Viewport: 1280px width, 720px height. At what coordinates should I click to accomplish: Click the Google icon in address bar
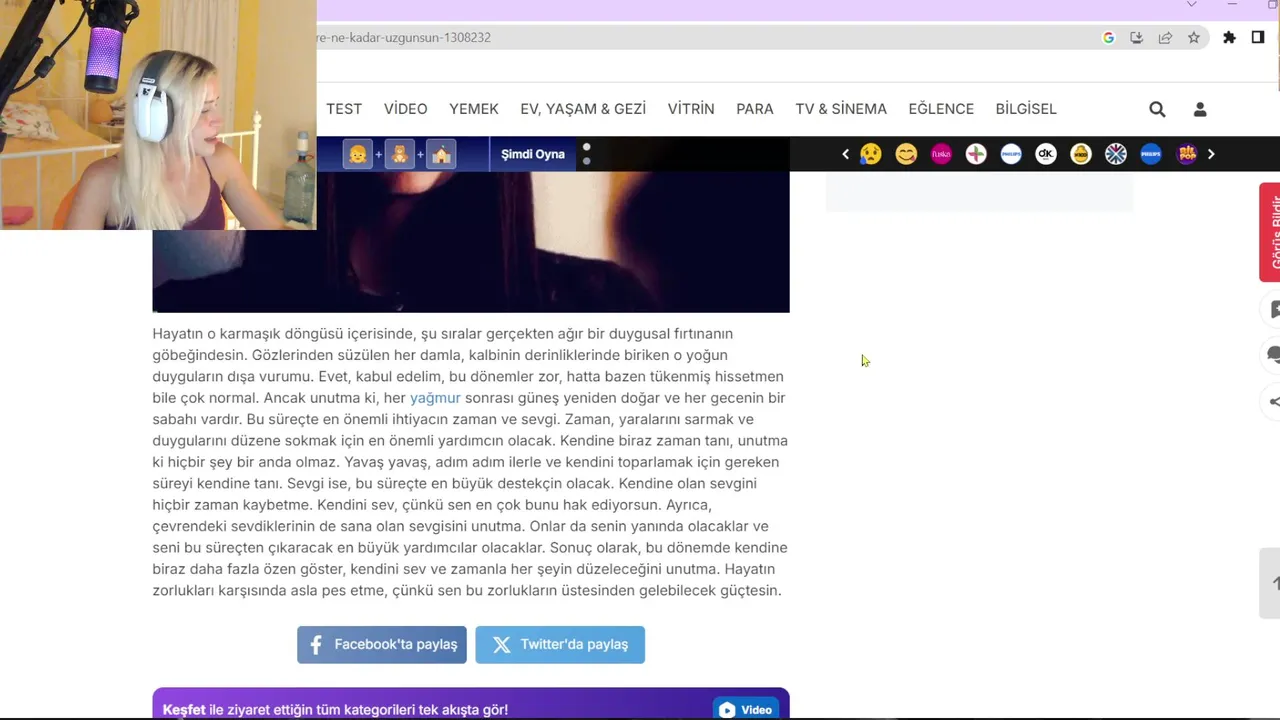pyautogui.click(x=1108, y=37)
